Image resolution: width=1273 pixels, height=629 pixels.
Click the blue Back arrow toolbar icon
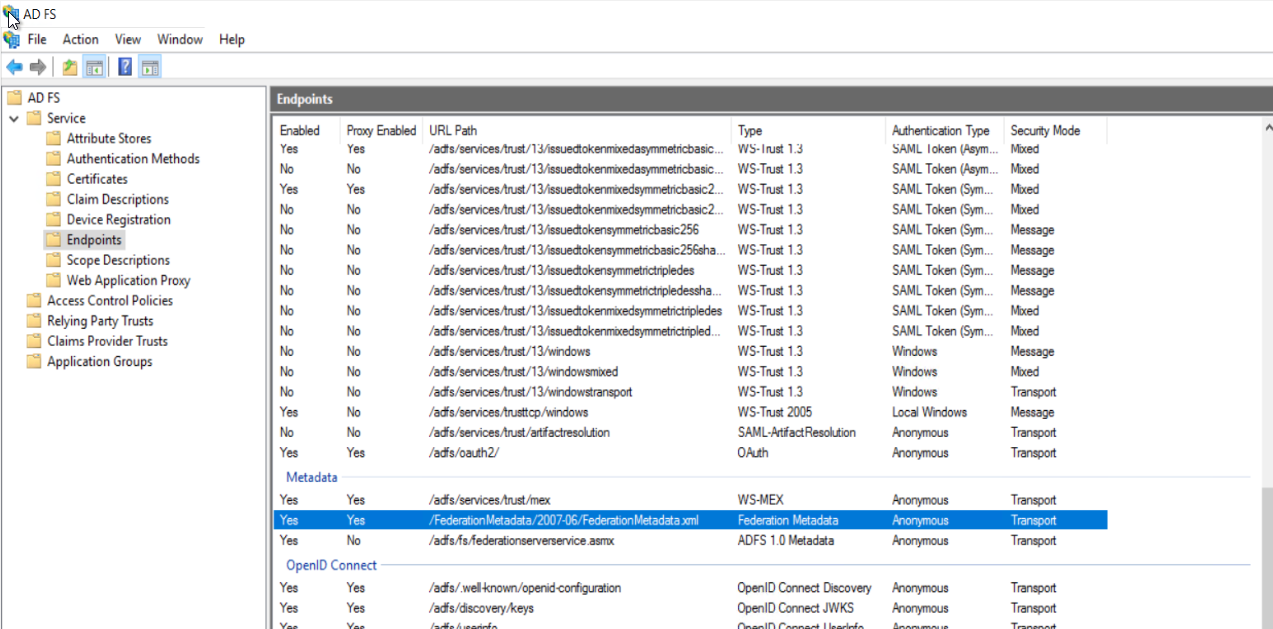[x=14, y=67]
